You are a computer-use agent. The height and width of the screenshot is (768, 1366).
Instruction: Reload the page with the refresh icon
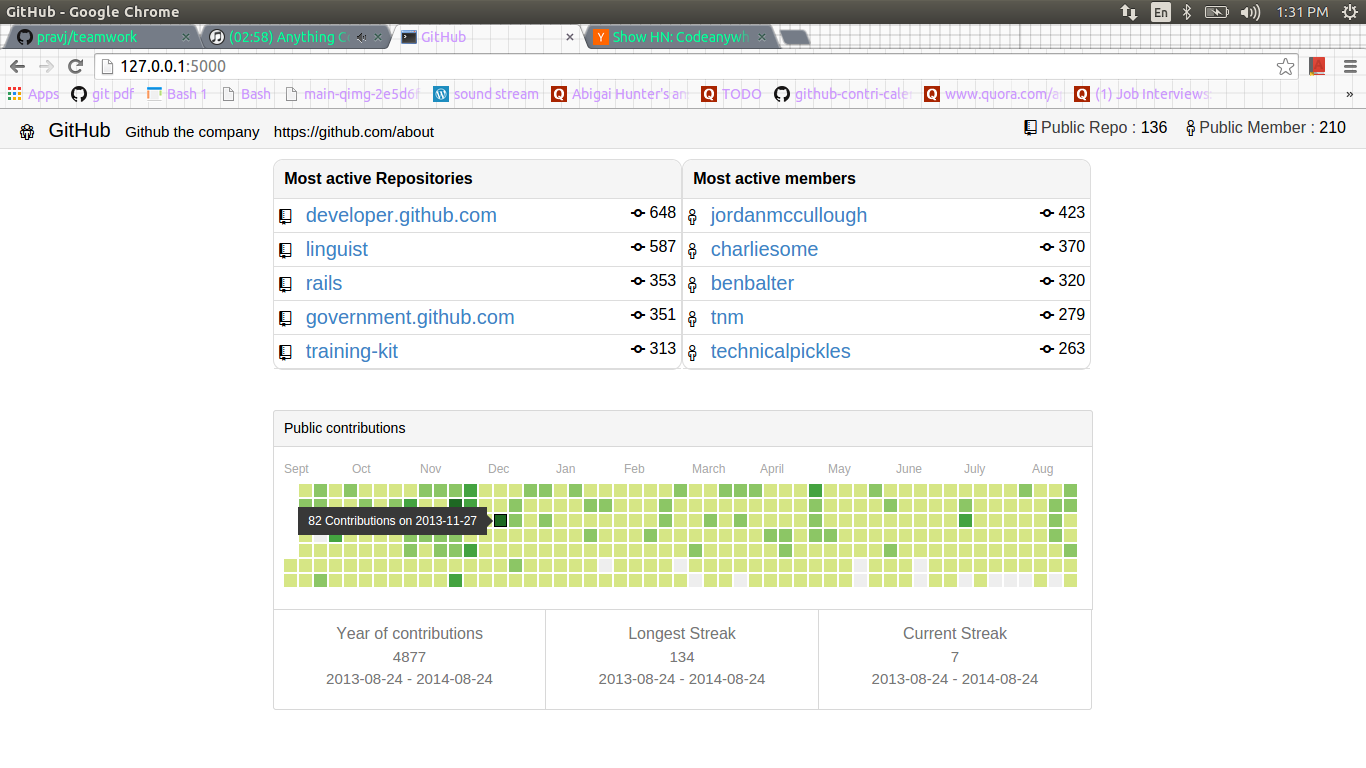click(75, 66)
